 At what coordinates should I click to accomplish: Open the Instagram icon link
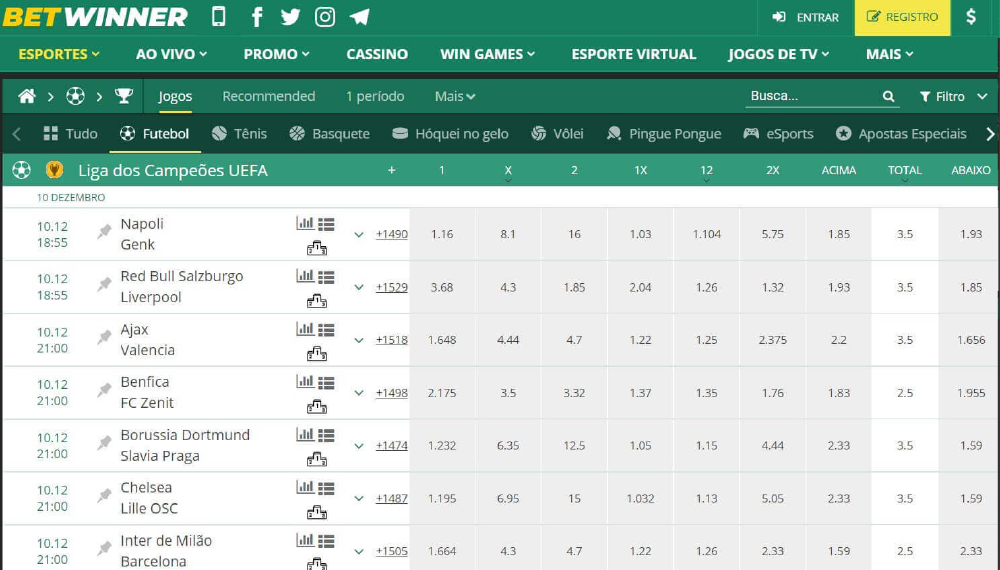(x=325, y=17)
